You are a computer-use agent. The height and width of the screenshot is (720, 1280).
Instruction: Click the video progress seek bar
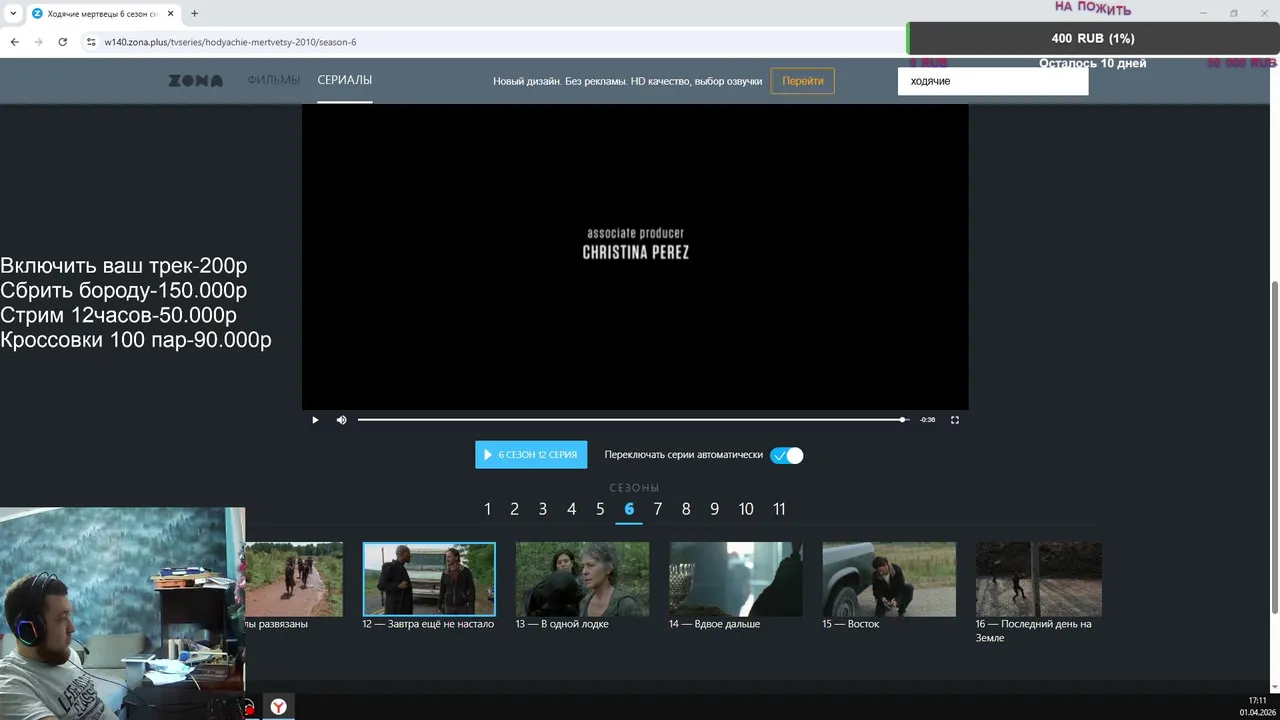click(x=632, y=420)
